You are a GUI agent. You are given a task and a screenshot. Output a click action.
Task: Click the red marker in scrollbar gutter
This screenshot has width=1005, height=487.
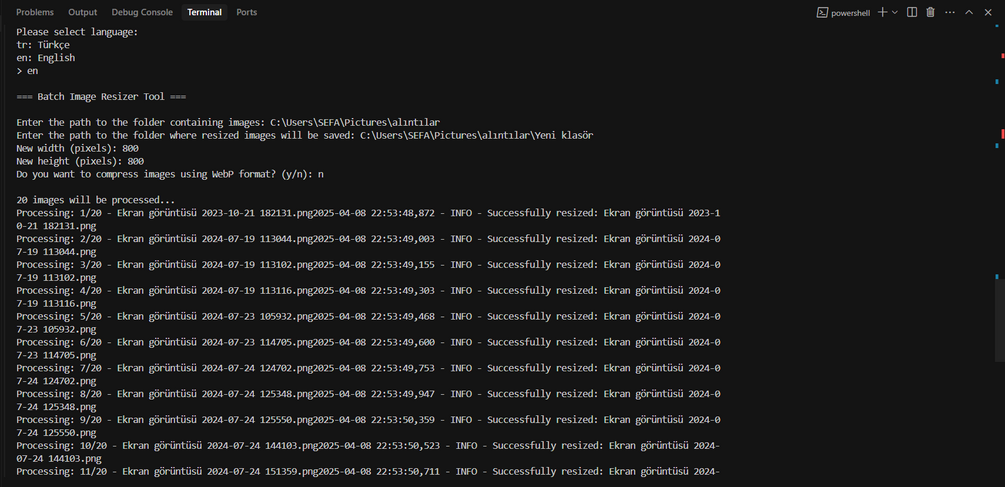click(x=1001, y=133)
